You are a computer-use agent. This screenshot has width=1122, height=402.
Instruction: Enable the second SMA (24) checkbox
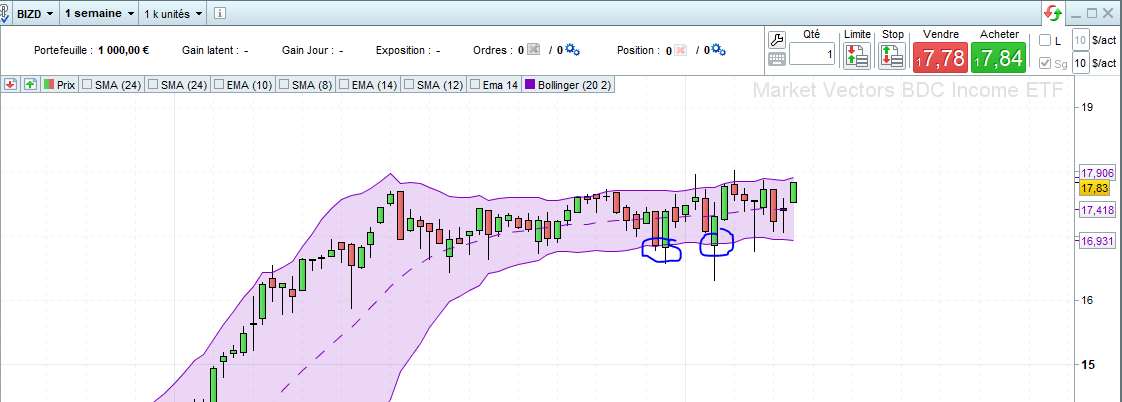(152, 84)
